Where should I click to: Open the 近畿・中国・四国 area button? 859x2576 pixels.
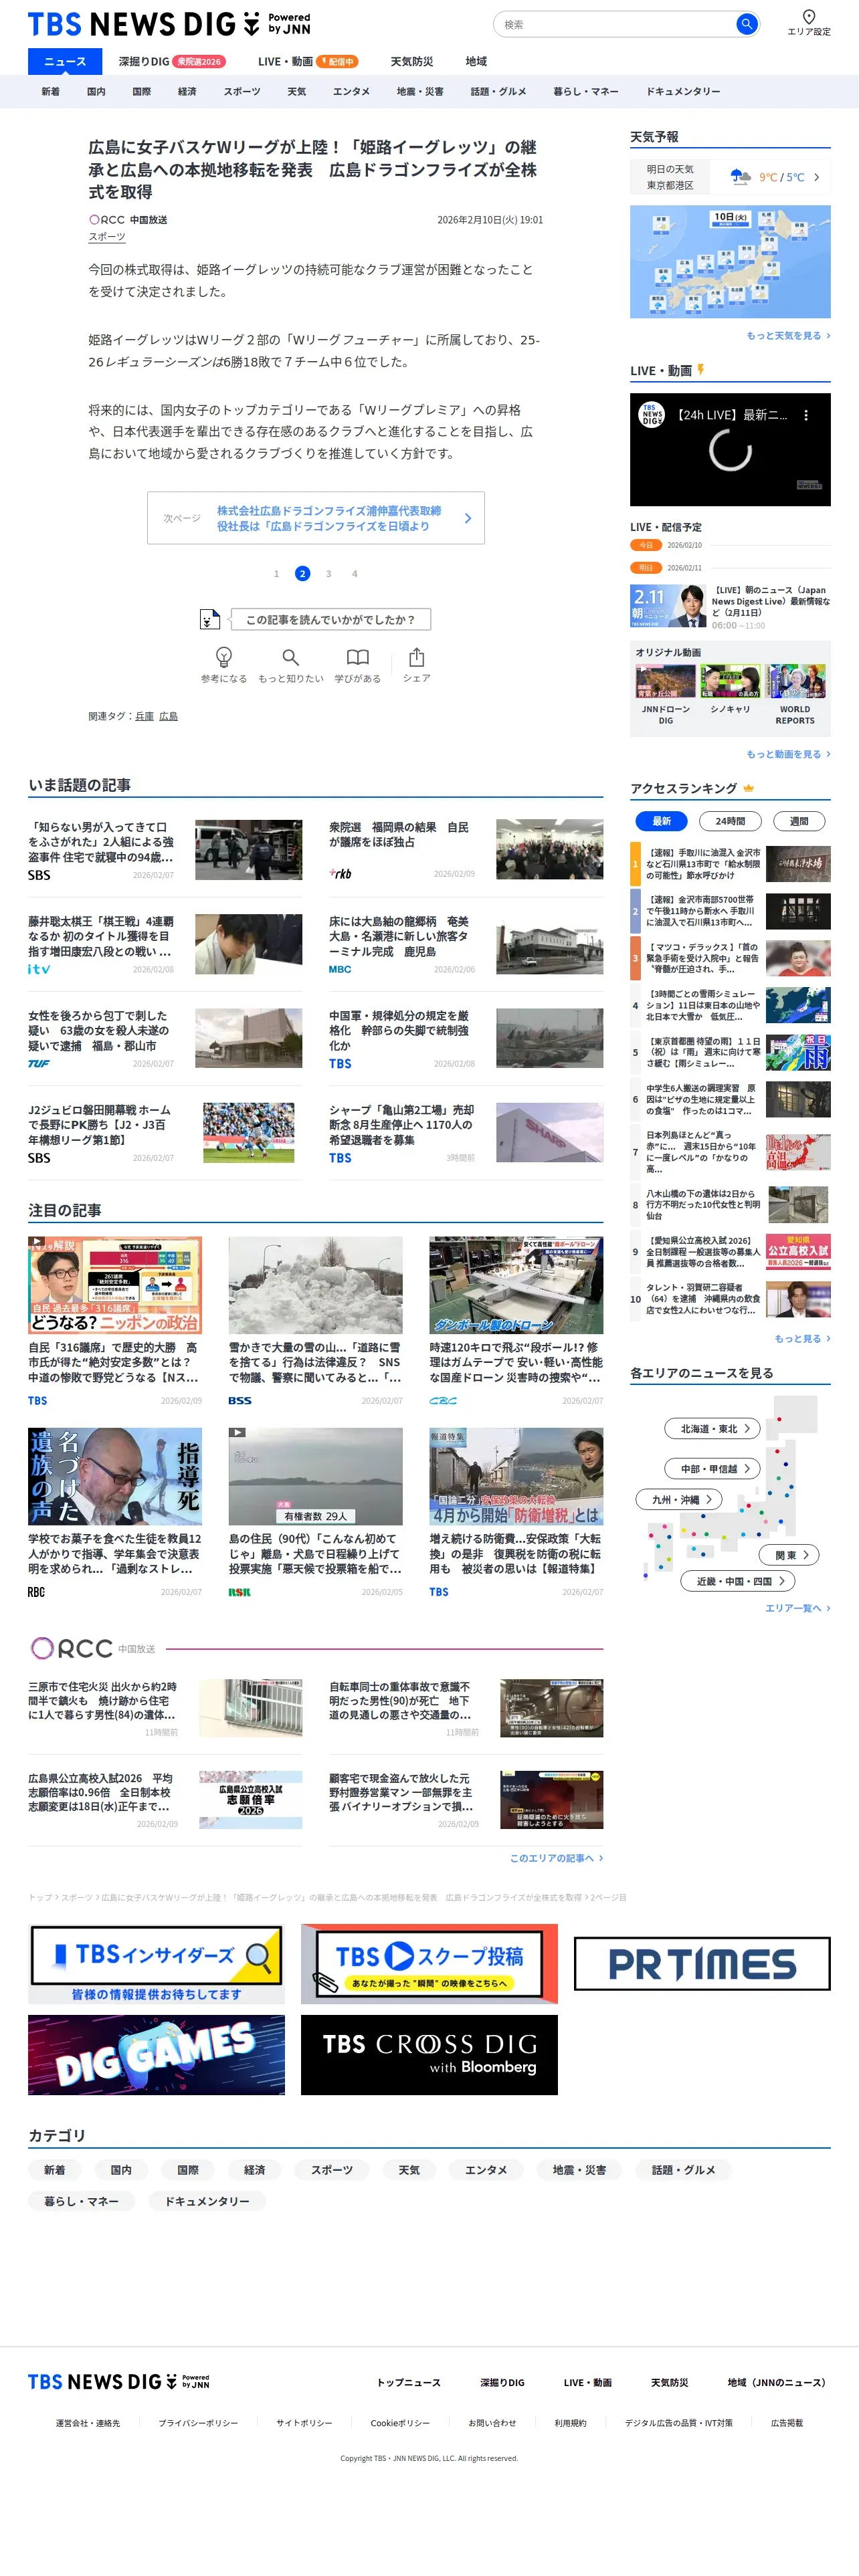point(738,1581)
